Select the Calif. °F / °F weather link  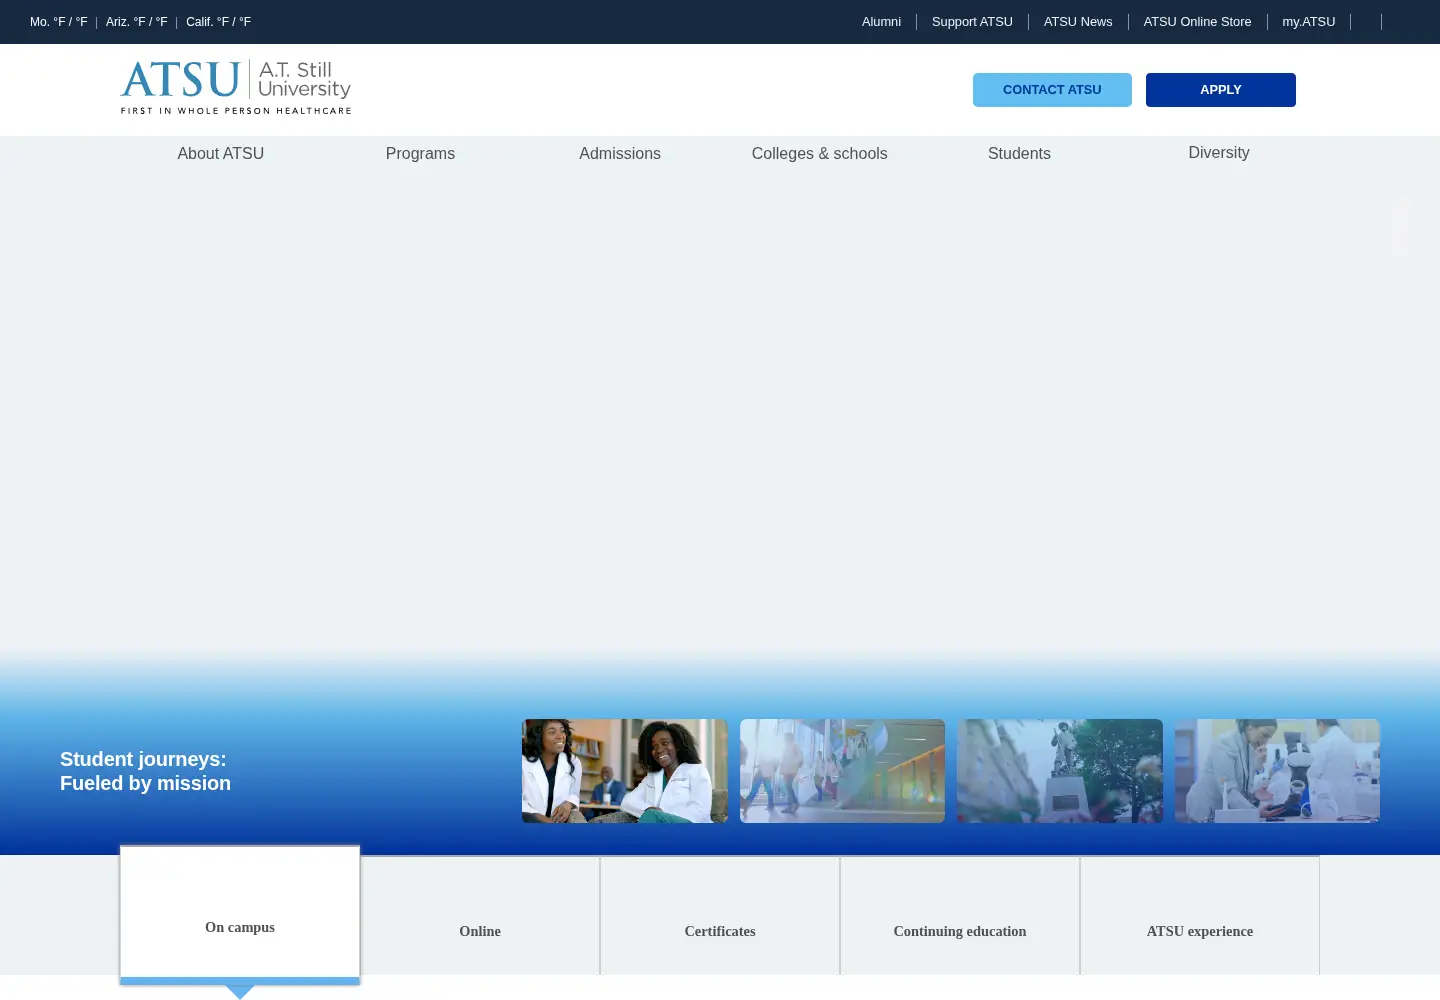218,22
